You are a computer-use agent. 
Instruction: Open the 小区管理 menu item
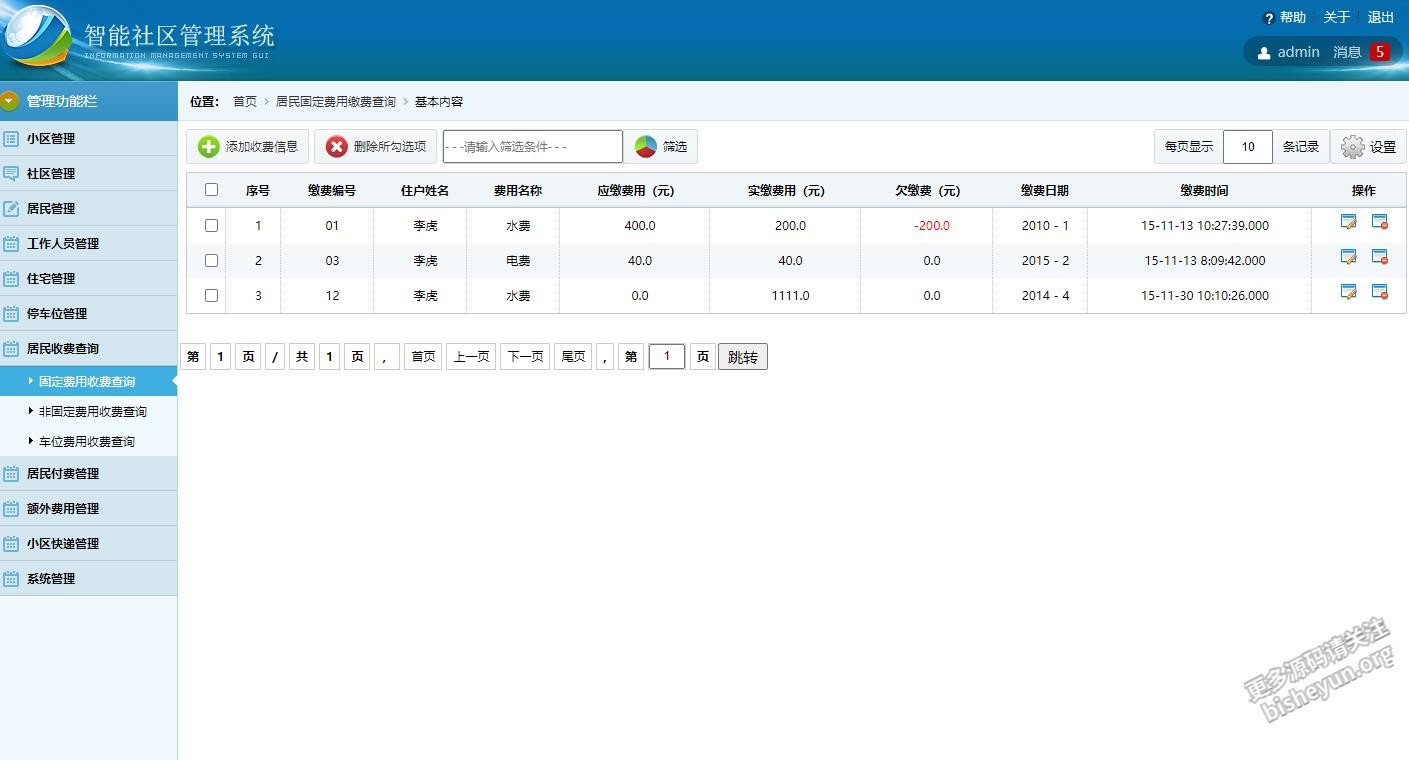[x=88, y=138]
